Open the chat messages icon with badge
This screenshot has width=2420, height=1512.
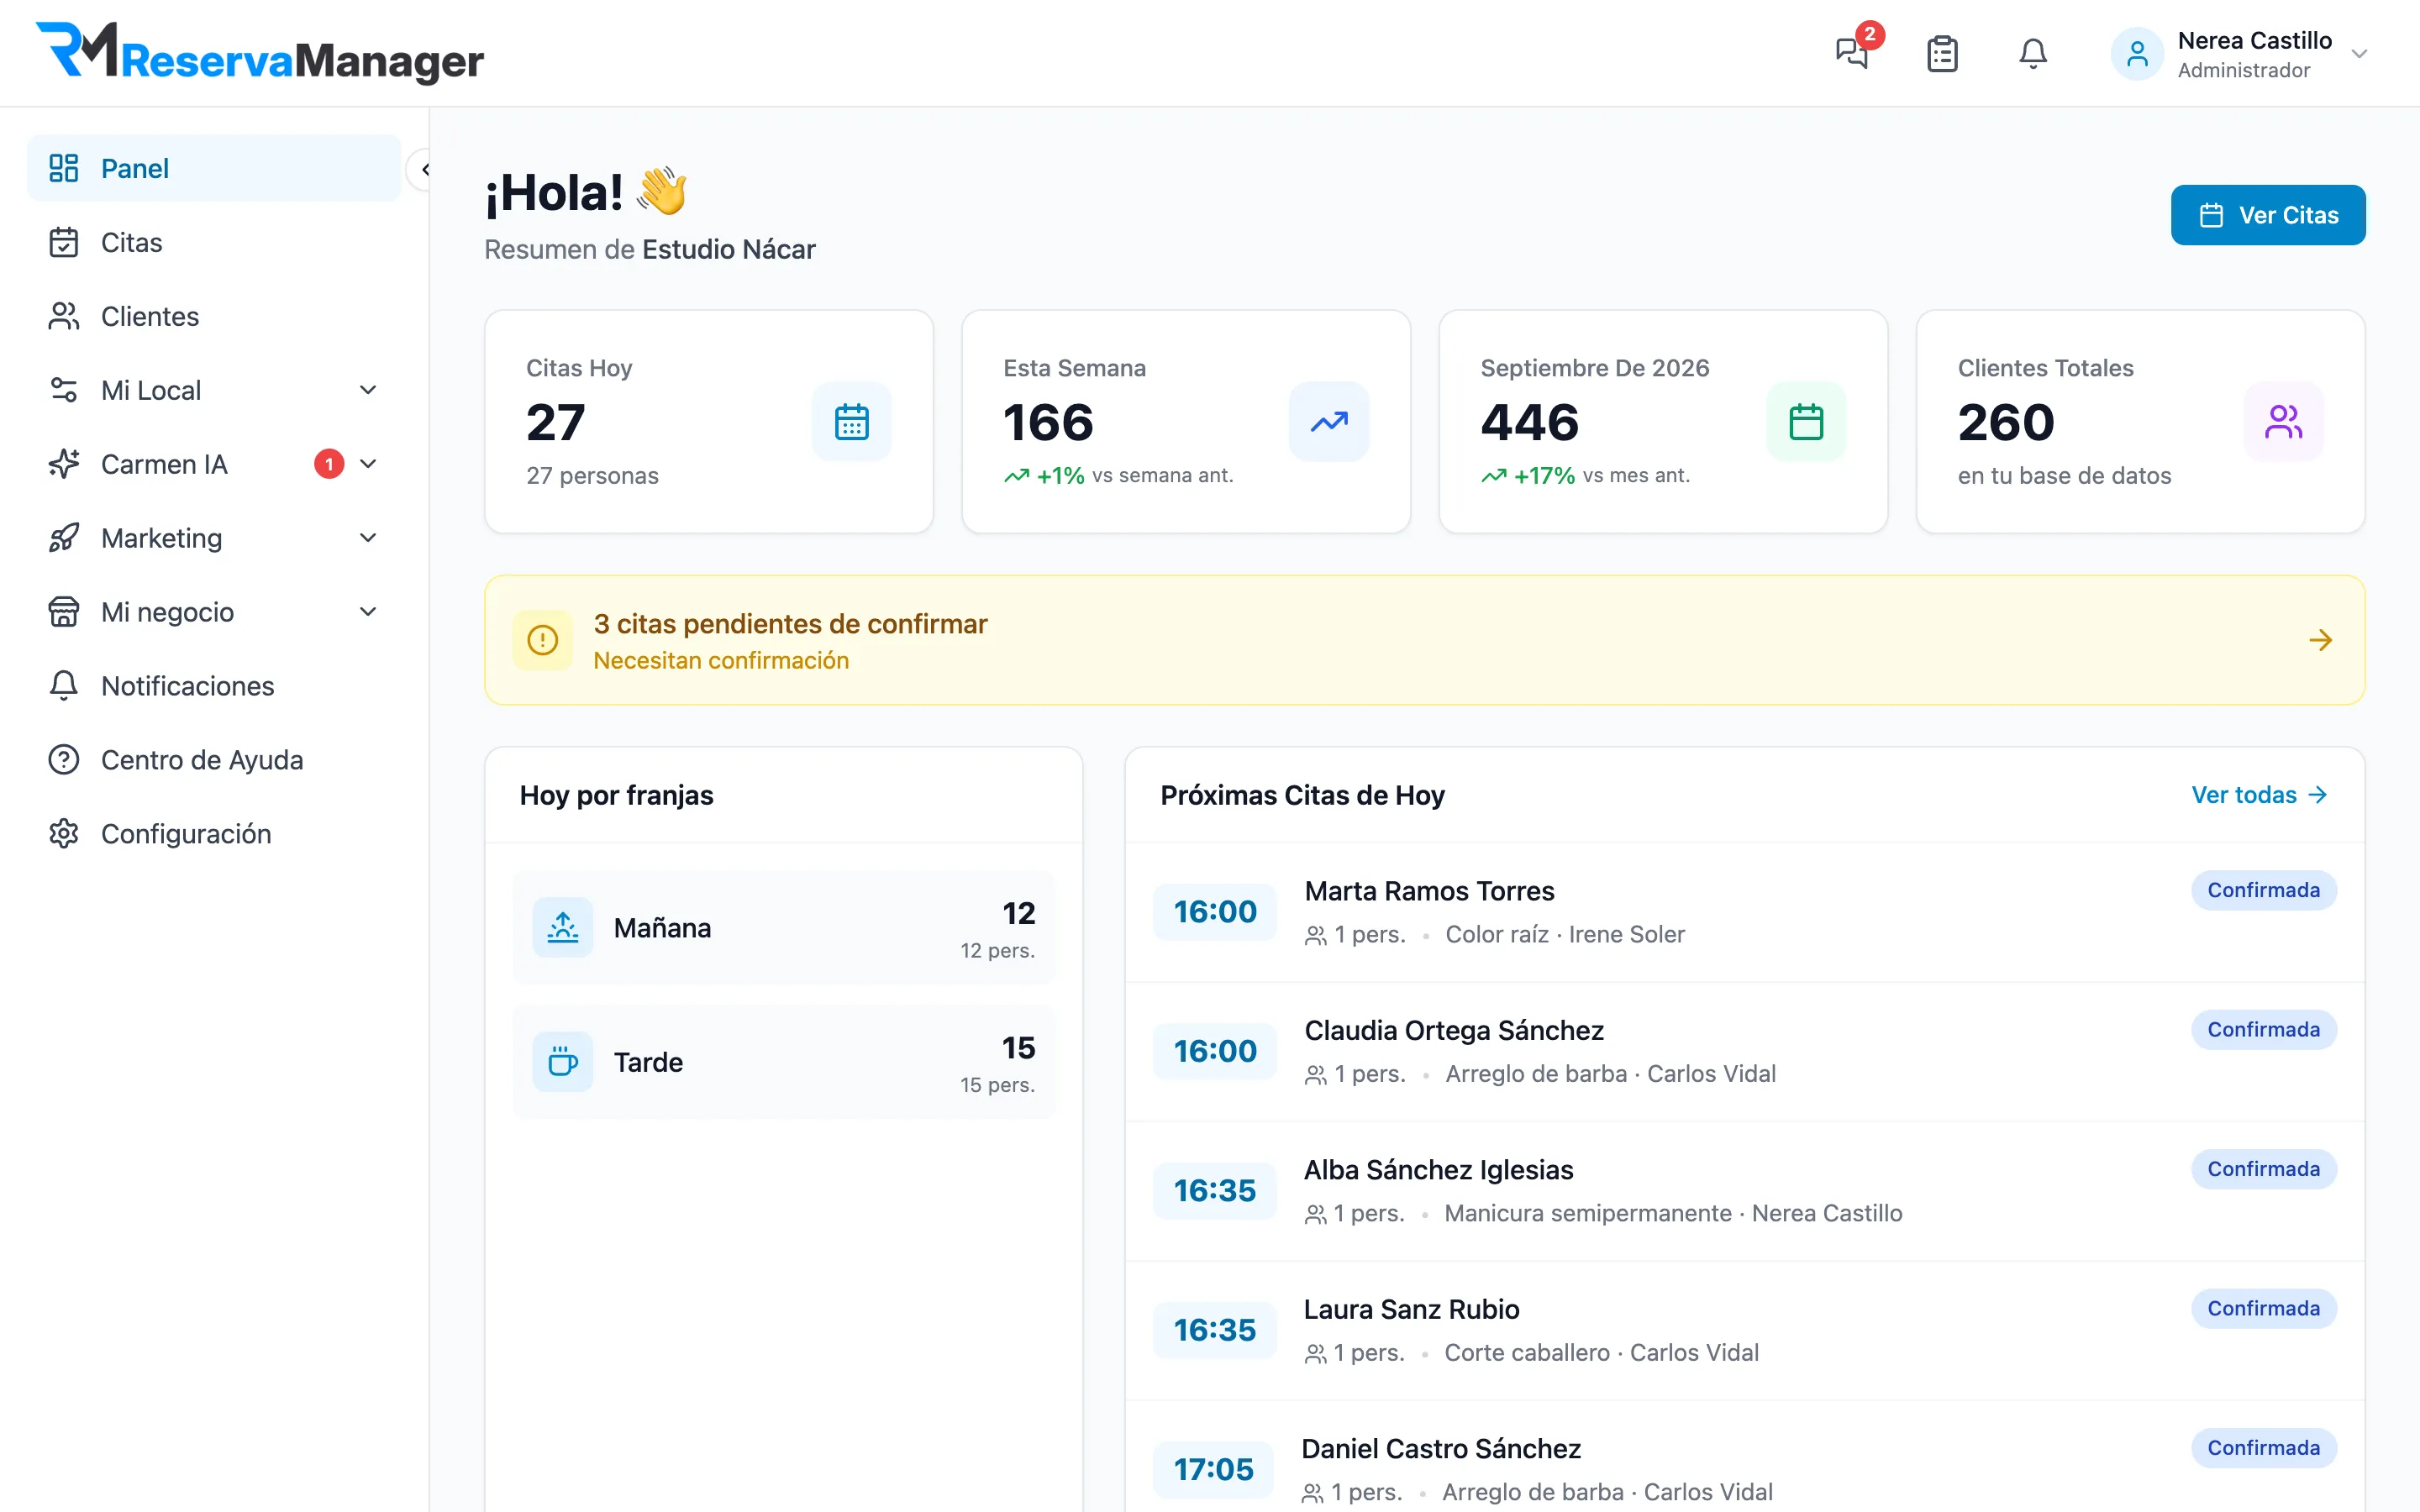click(x=1852, y=52)
